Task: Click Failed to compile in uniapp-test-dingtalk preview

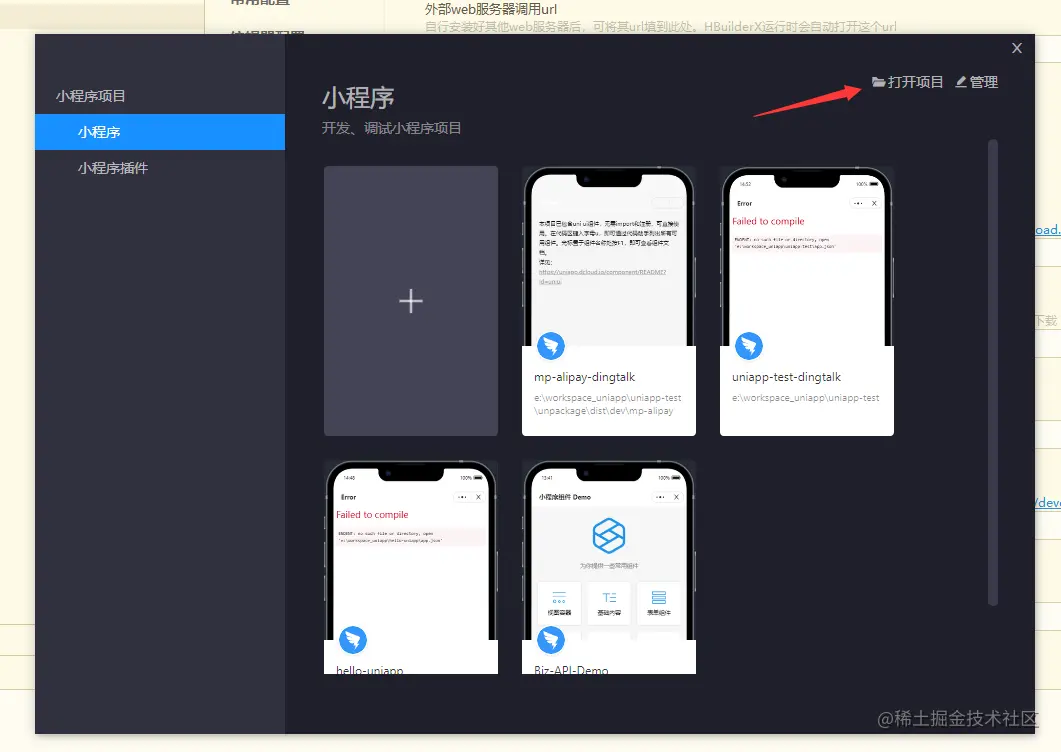Action: (768, 221)
